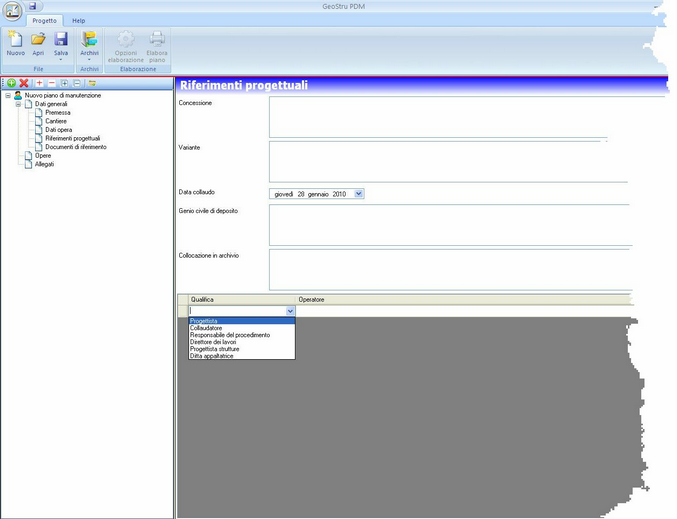Click the Salva floppy disk icon
This screenshot has width=677, height=519.
(61, 39)
